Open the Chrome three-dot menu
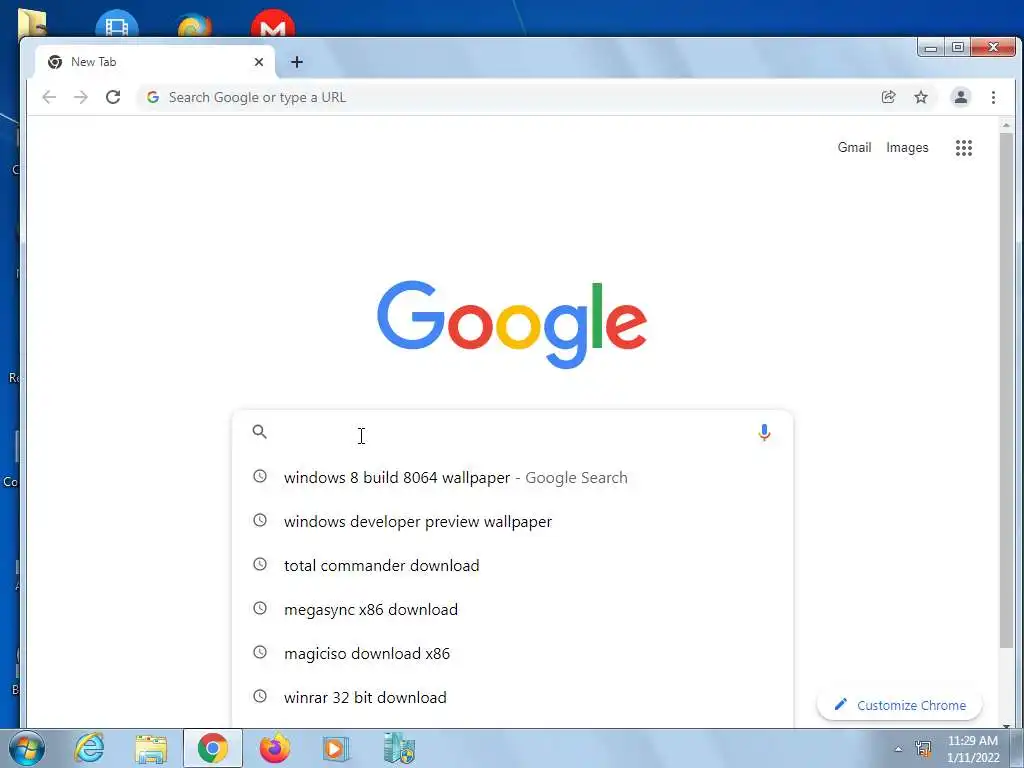1024x768 pixels. click(993, 97)
